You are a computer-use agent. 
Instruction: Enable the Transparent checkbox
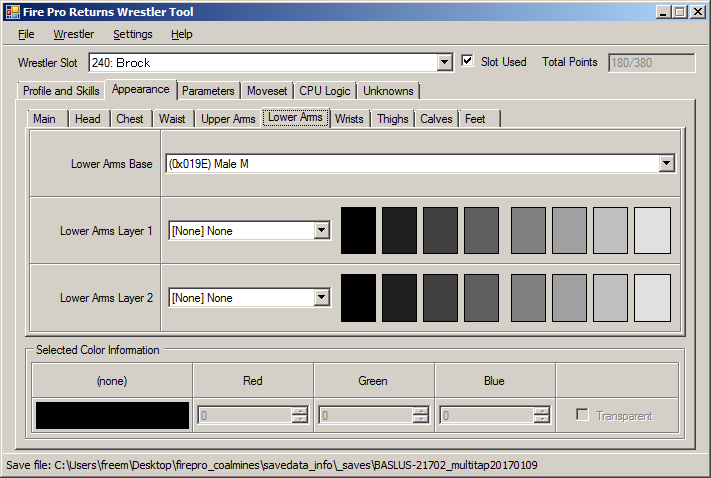(582, 416)
